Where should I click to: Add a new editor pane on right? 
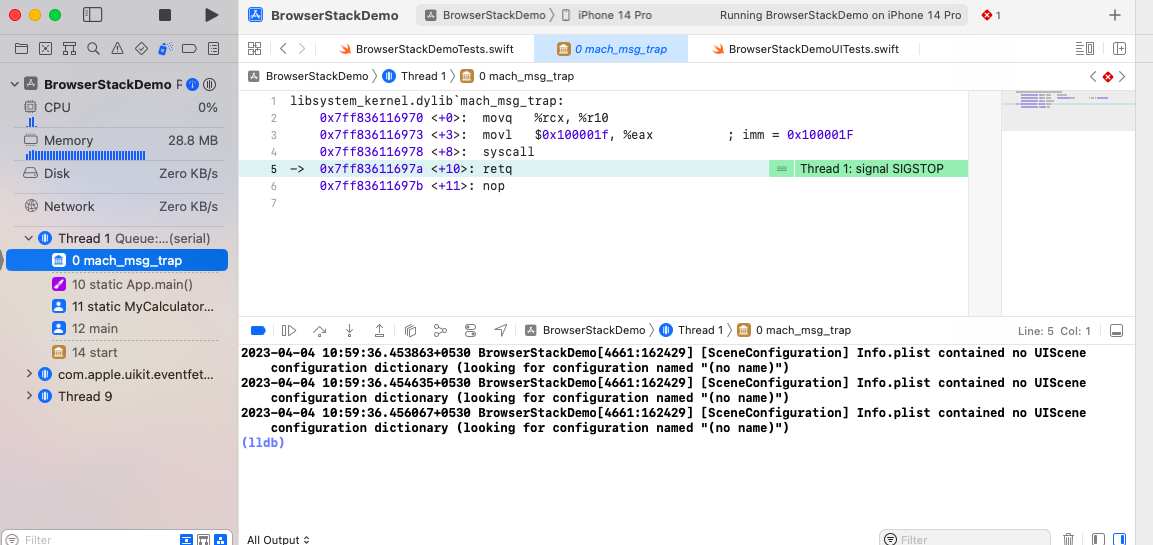click(x=1119, y=49)
